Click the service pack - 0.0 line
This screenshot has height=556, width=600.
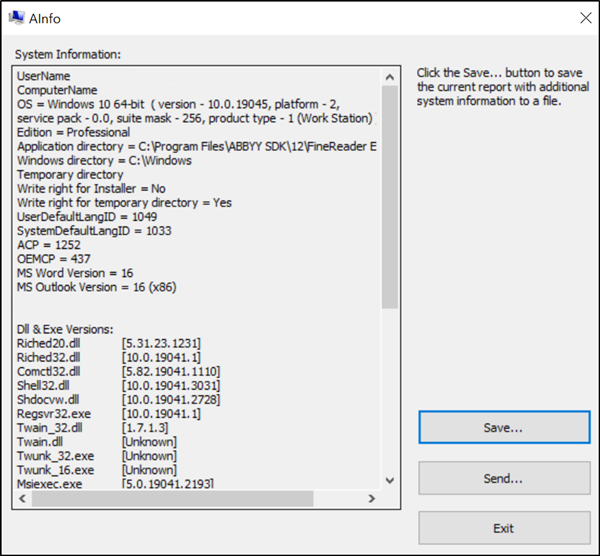click(x=195, y=119)
